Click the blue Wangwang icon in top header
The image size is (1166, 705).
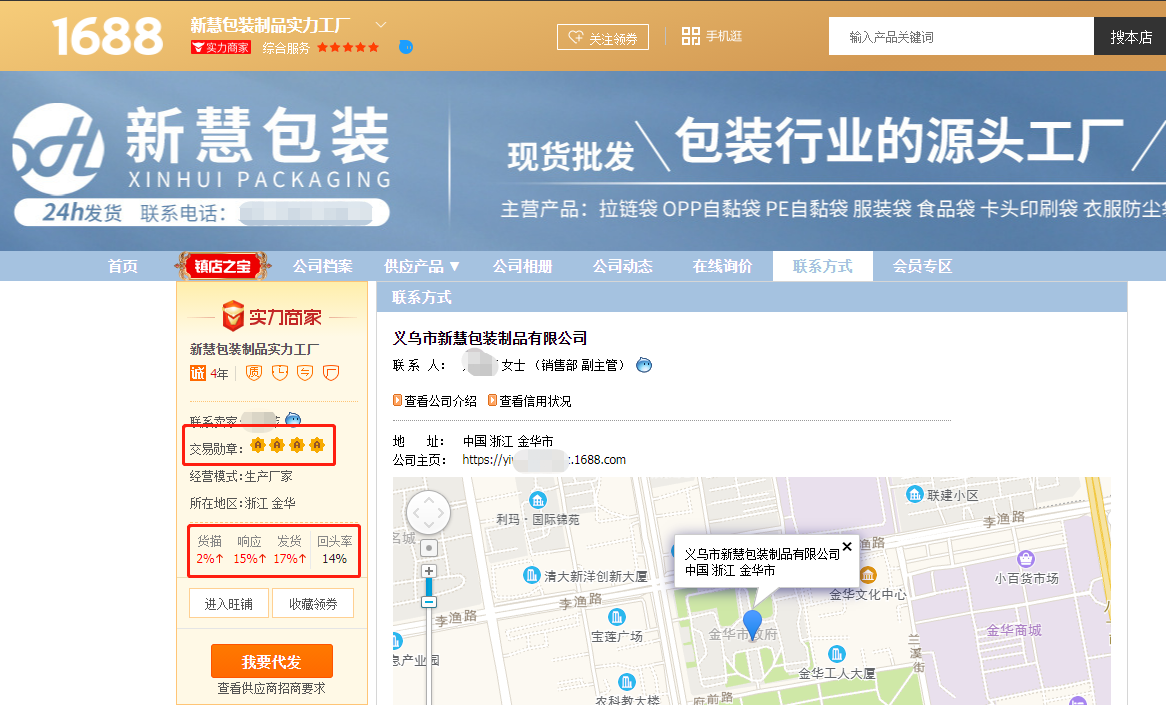click(405, 47)
